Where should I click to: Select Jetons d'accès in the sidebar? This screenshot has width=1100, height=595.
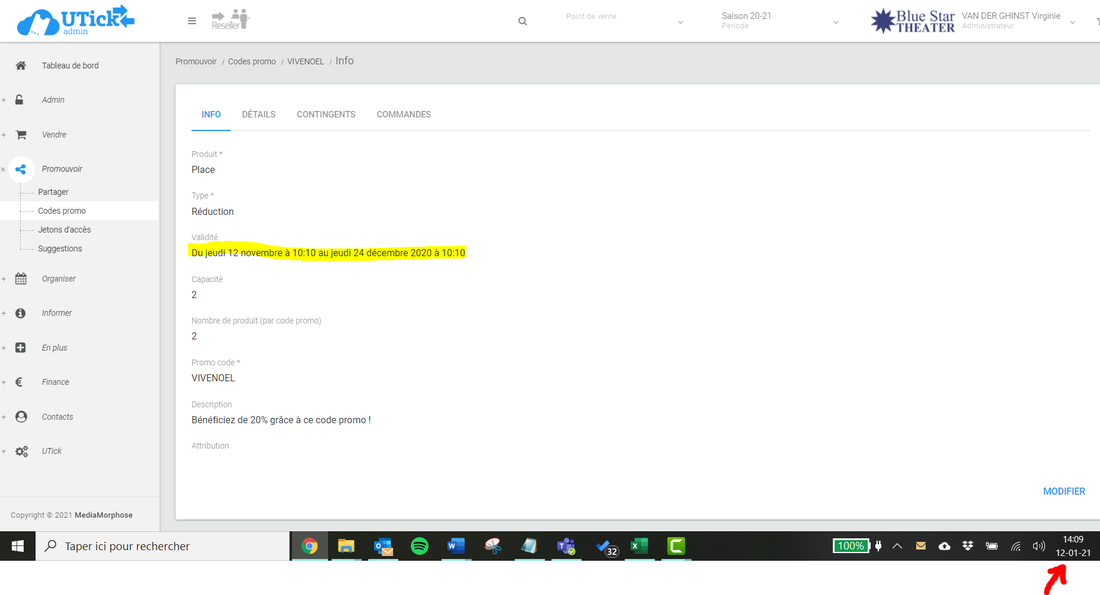click(64, 230)
